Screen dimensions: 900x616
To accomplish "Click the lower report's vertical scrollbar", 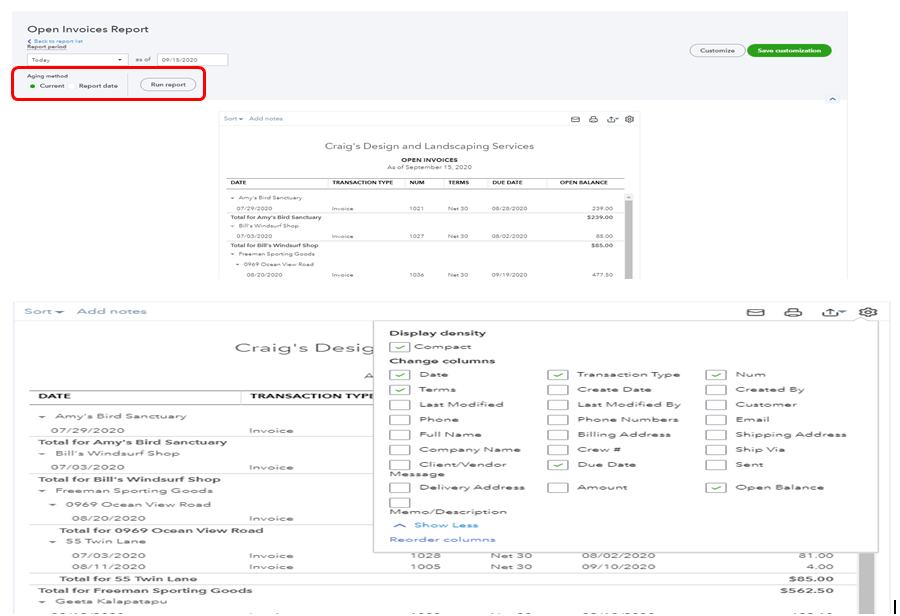I will [x=866, y=584].
